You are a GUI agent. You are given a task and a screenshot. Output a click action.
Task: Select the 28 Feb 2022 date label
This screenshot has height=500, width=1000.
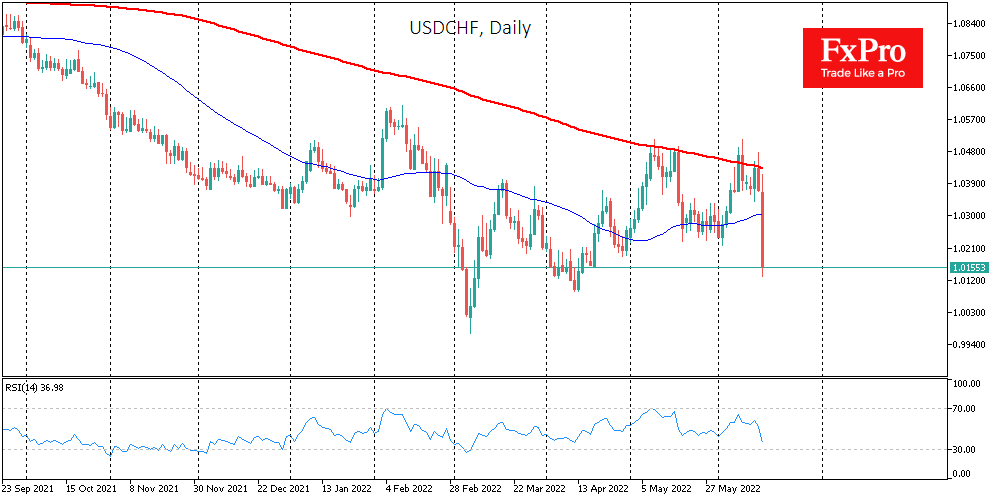coord(475,489)
